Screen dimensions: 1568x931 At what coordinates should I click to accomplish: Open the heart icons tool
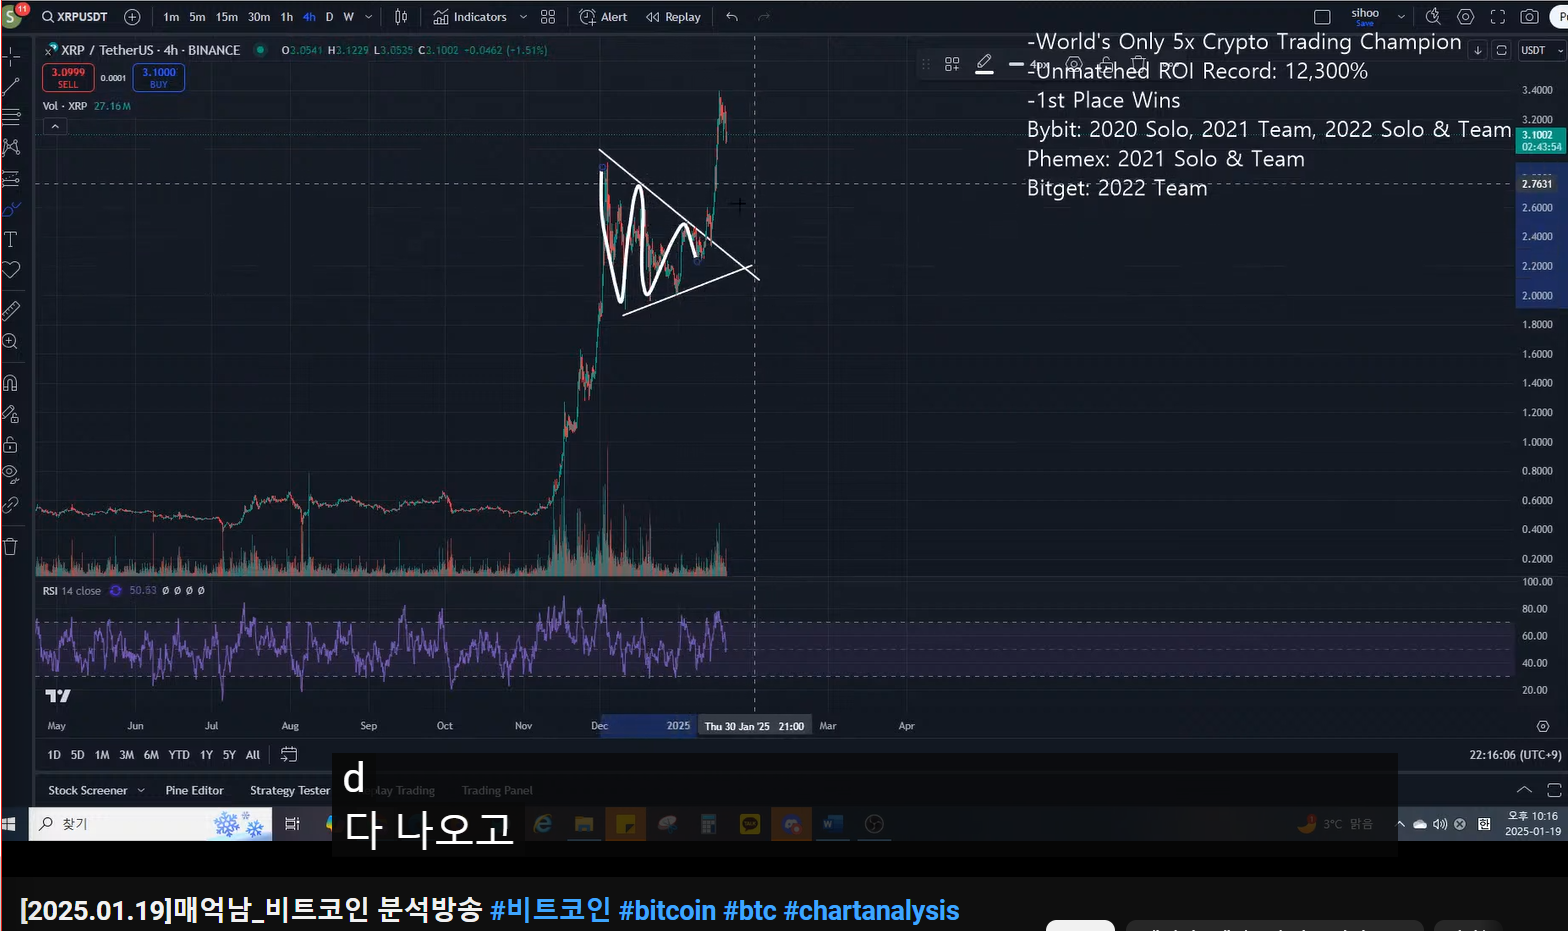[x=11, y=270]
